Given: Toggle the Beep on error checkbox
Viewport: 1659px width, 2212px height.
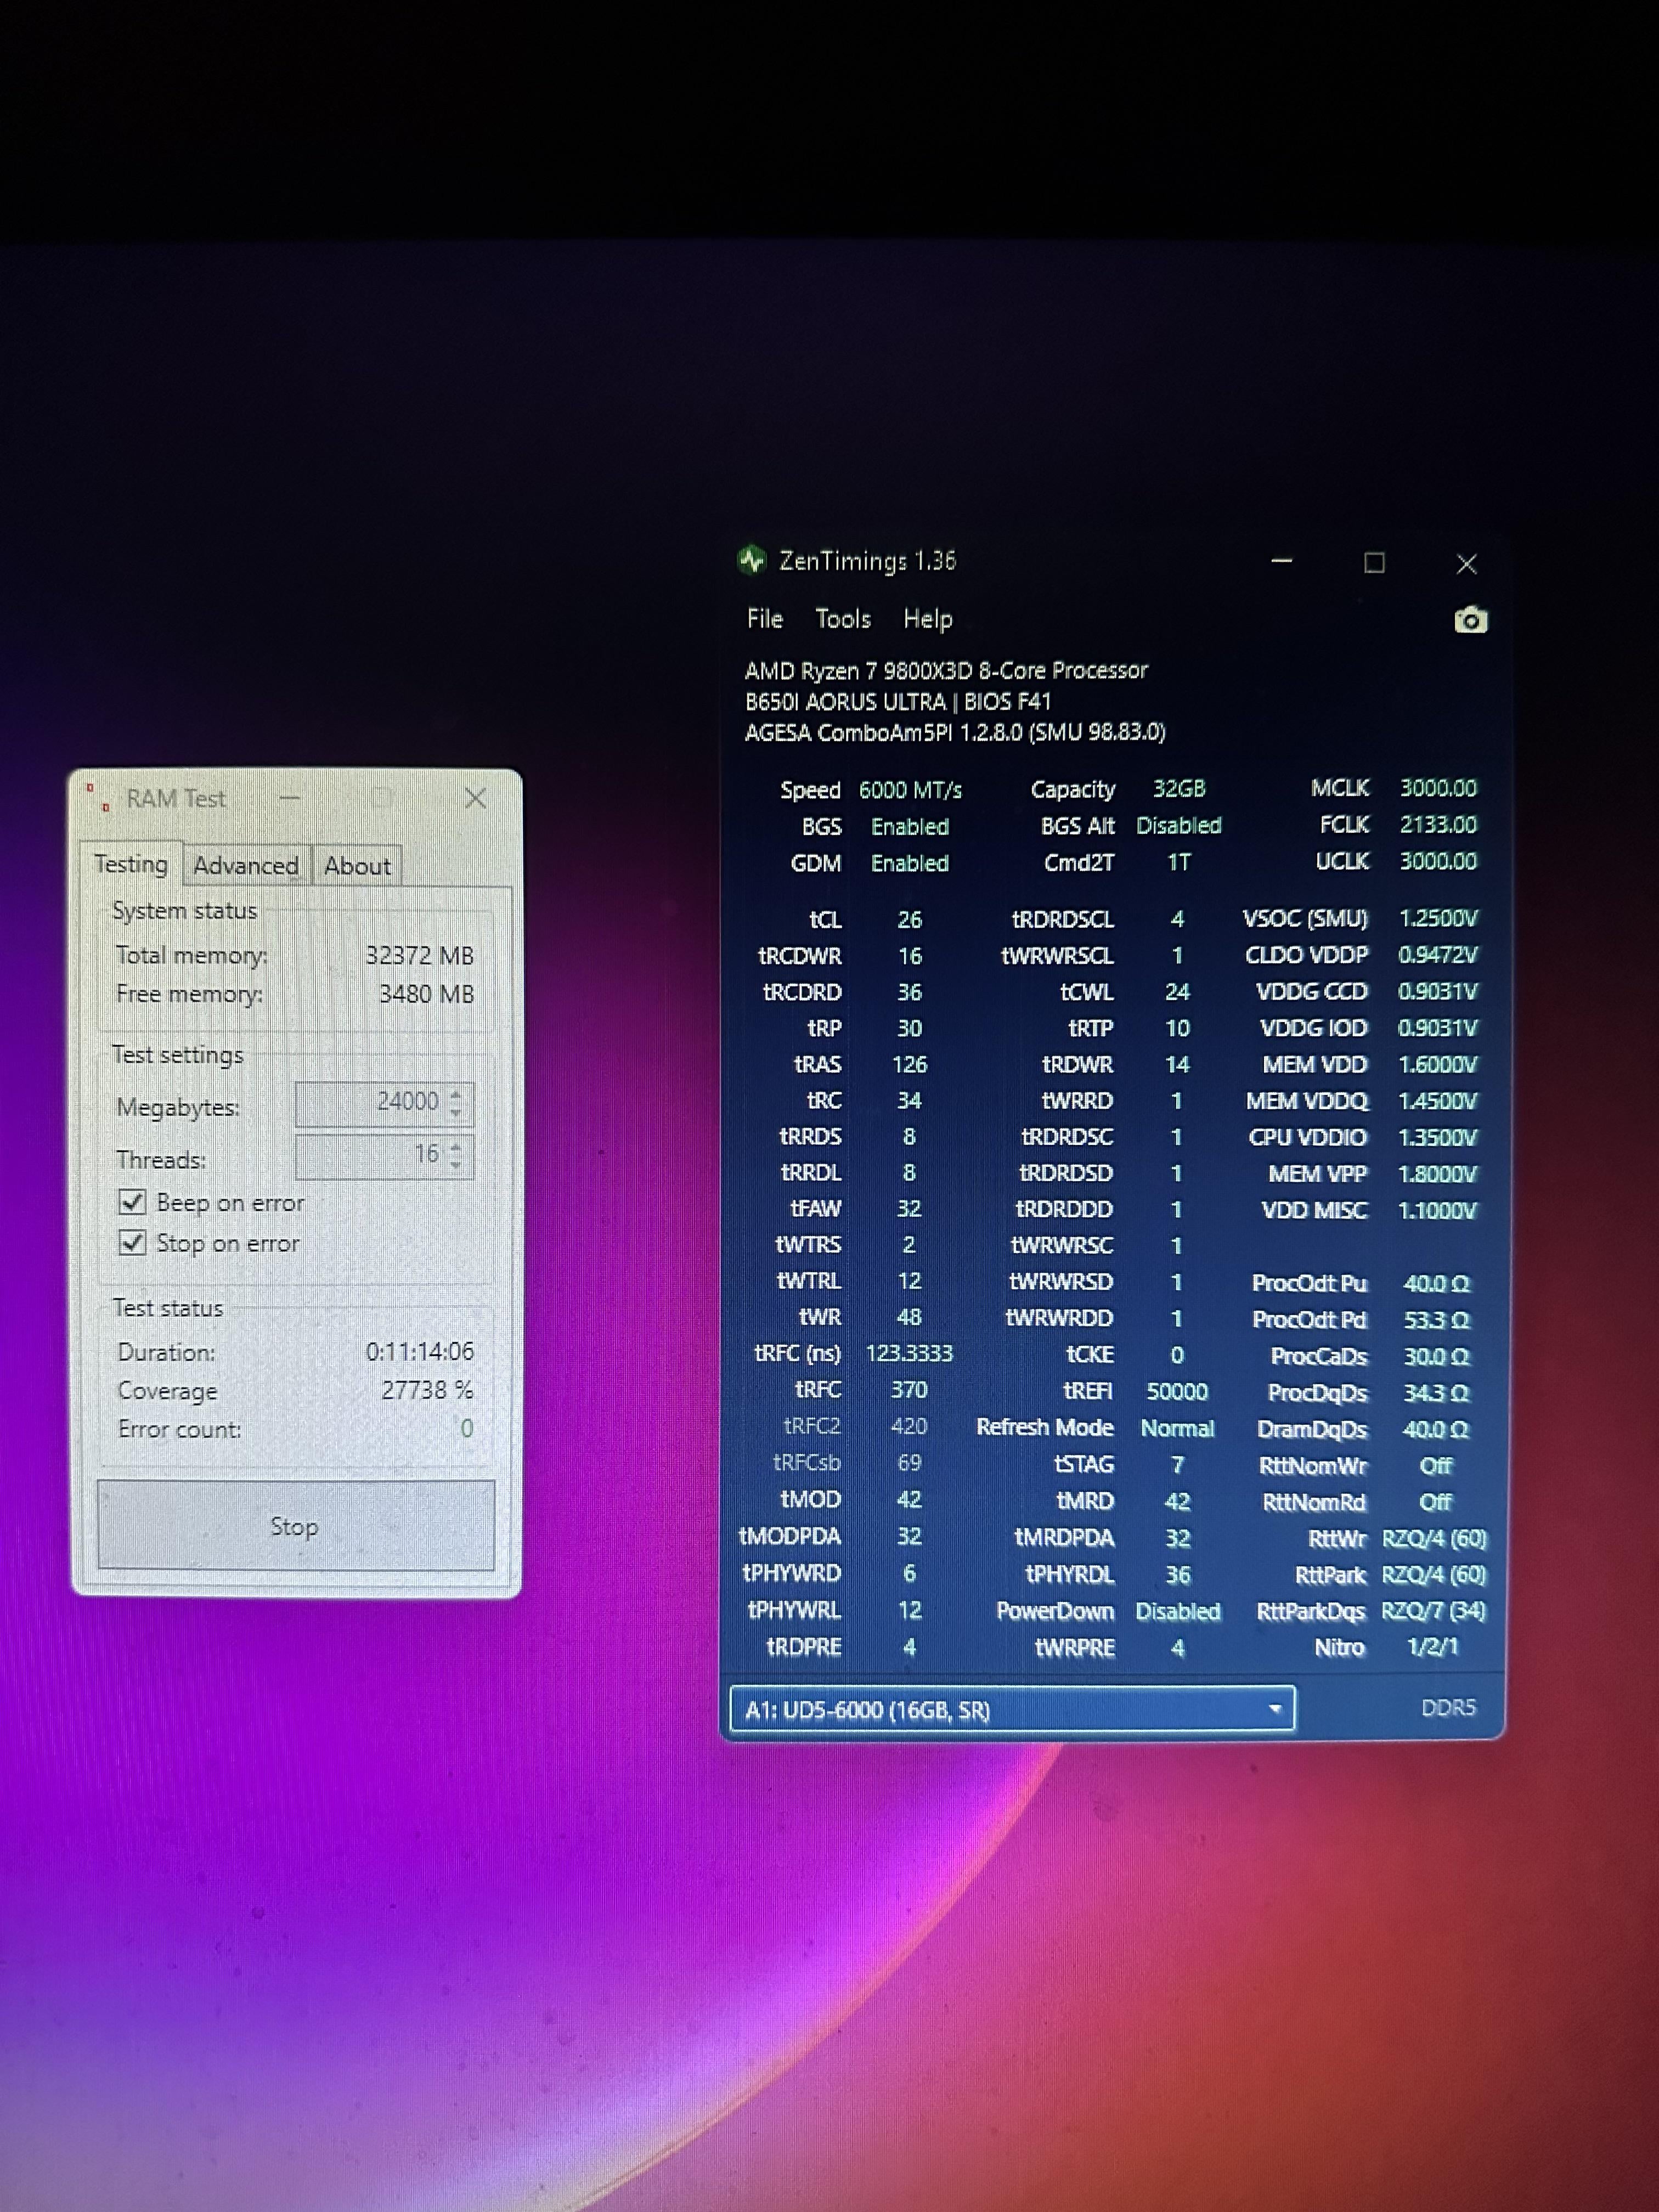Looking at the screenshot, I should click(132, 1202).
